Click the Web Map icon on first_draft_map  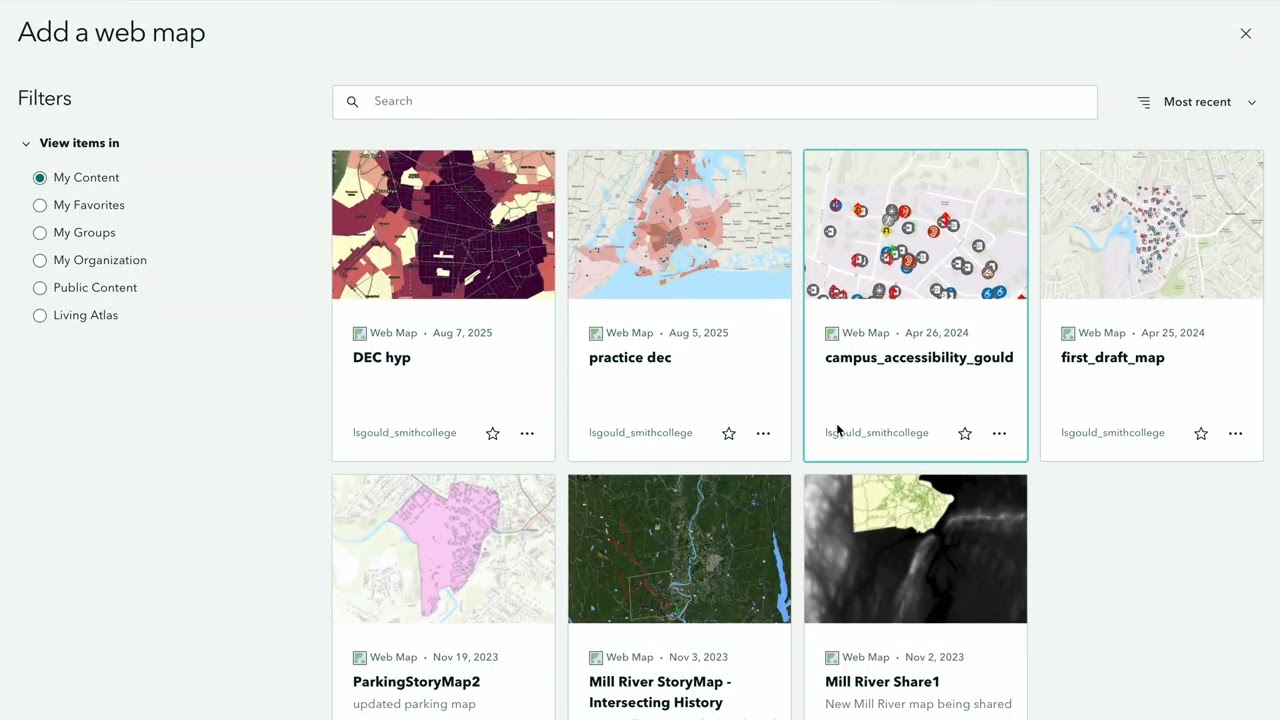pyautogui.click(x=1067, y=333)
